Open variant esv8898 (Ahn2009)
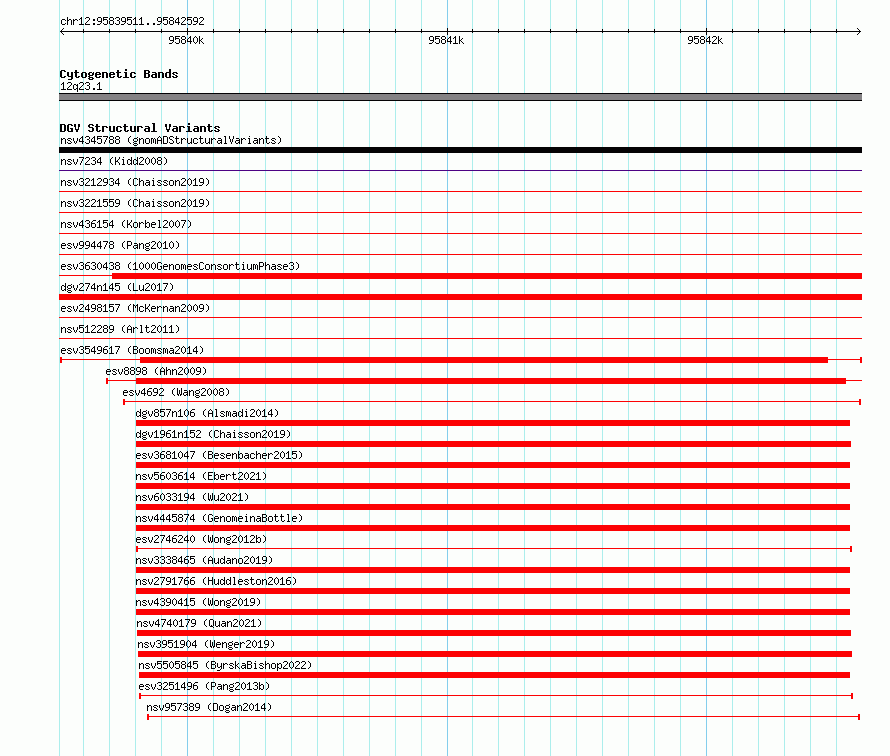This screenshot has width=890, height=756. [156, 371]
